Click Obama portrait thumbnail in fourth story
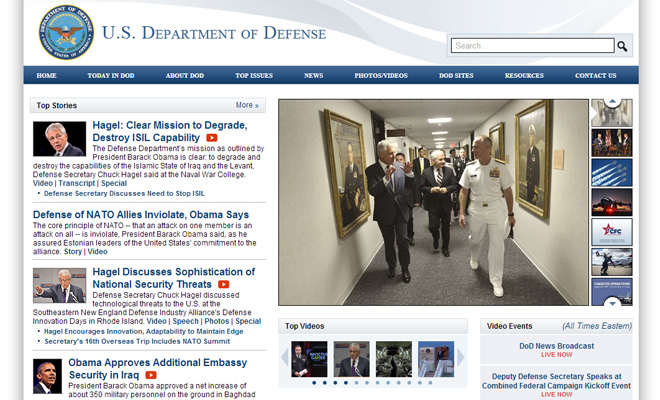 pyautogui.click(x=48, y=376)
